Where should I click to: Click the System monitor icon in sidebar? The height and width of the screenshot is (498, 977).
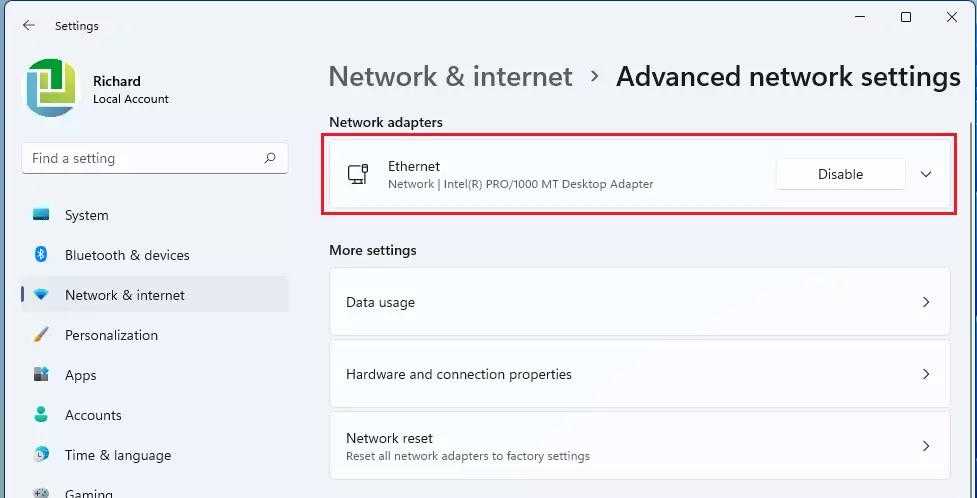tap(41, 215)
